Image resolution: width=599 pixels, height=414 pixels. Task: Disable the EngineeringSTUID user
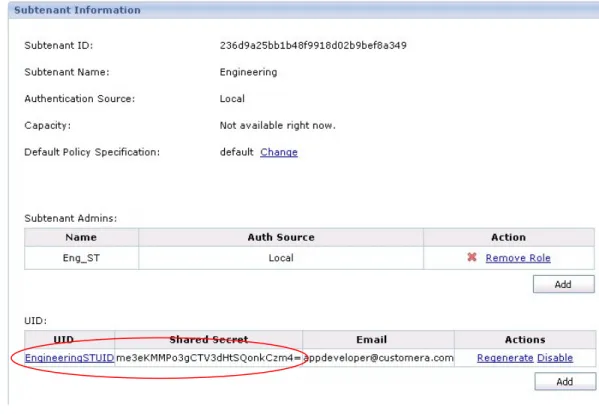pyautogui.click(x=555, y=358)
